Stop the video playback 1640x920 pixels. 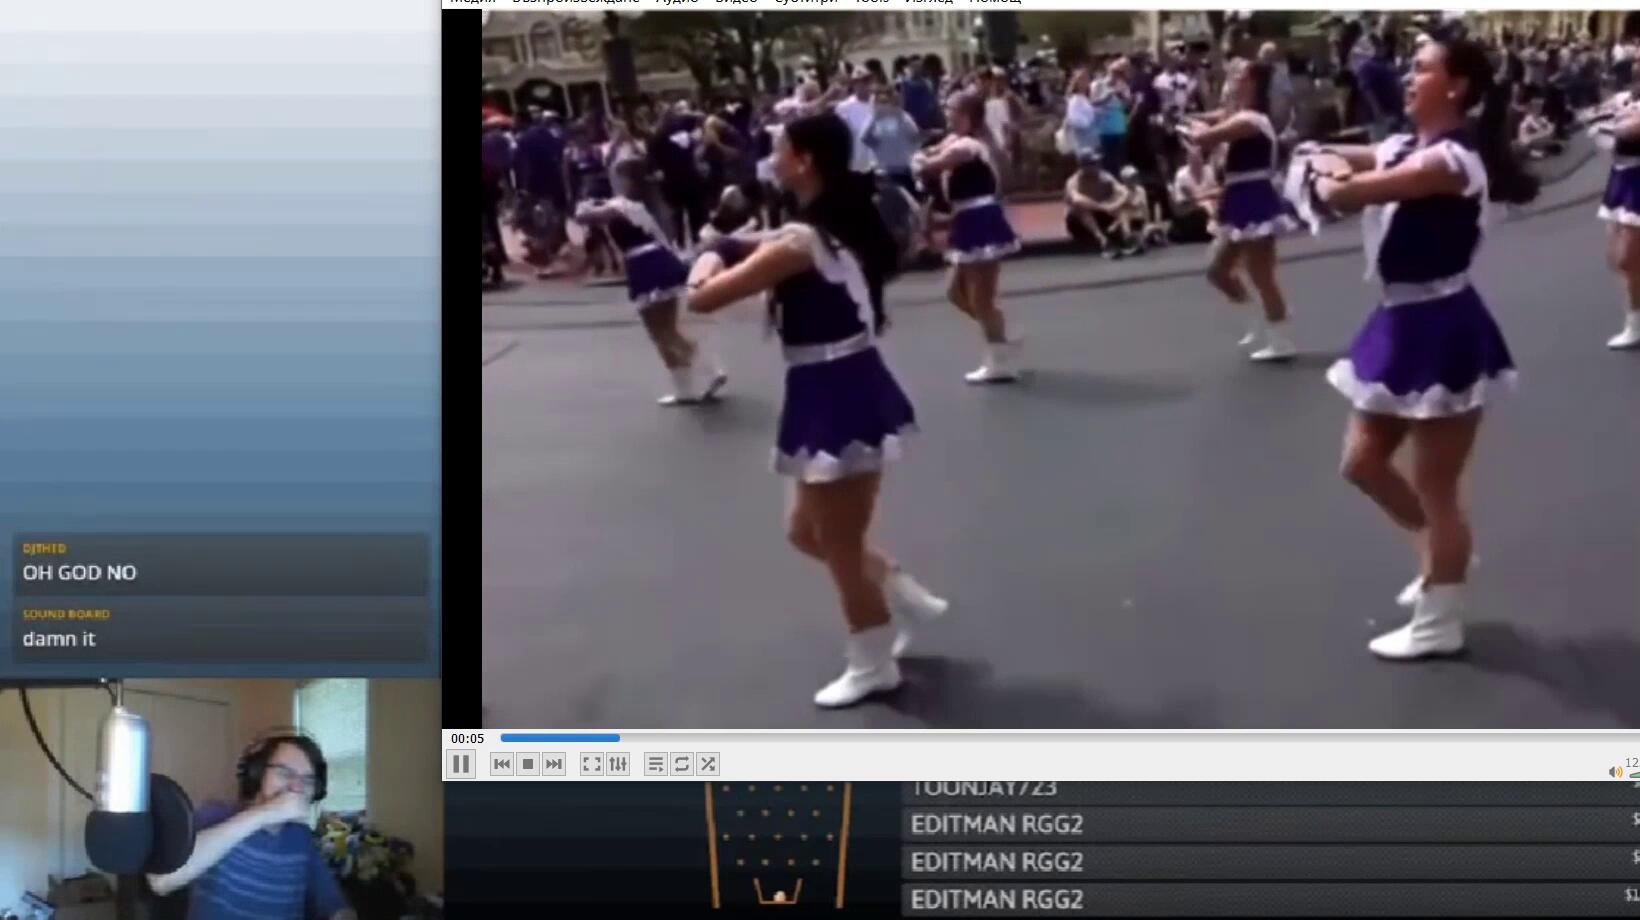point(528,764)
